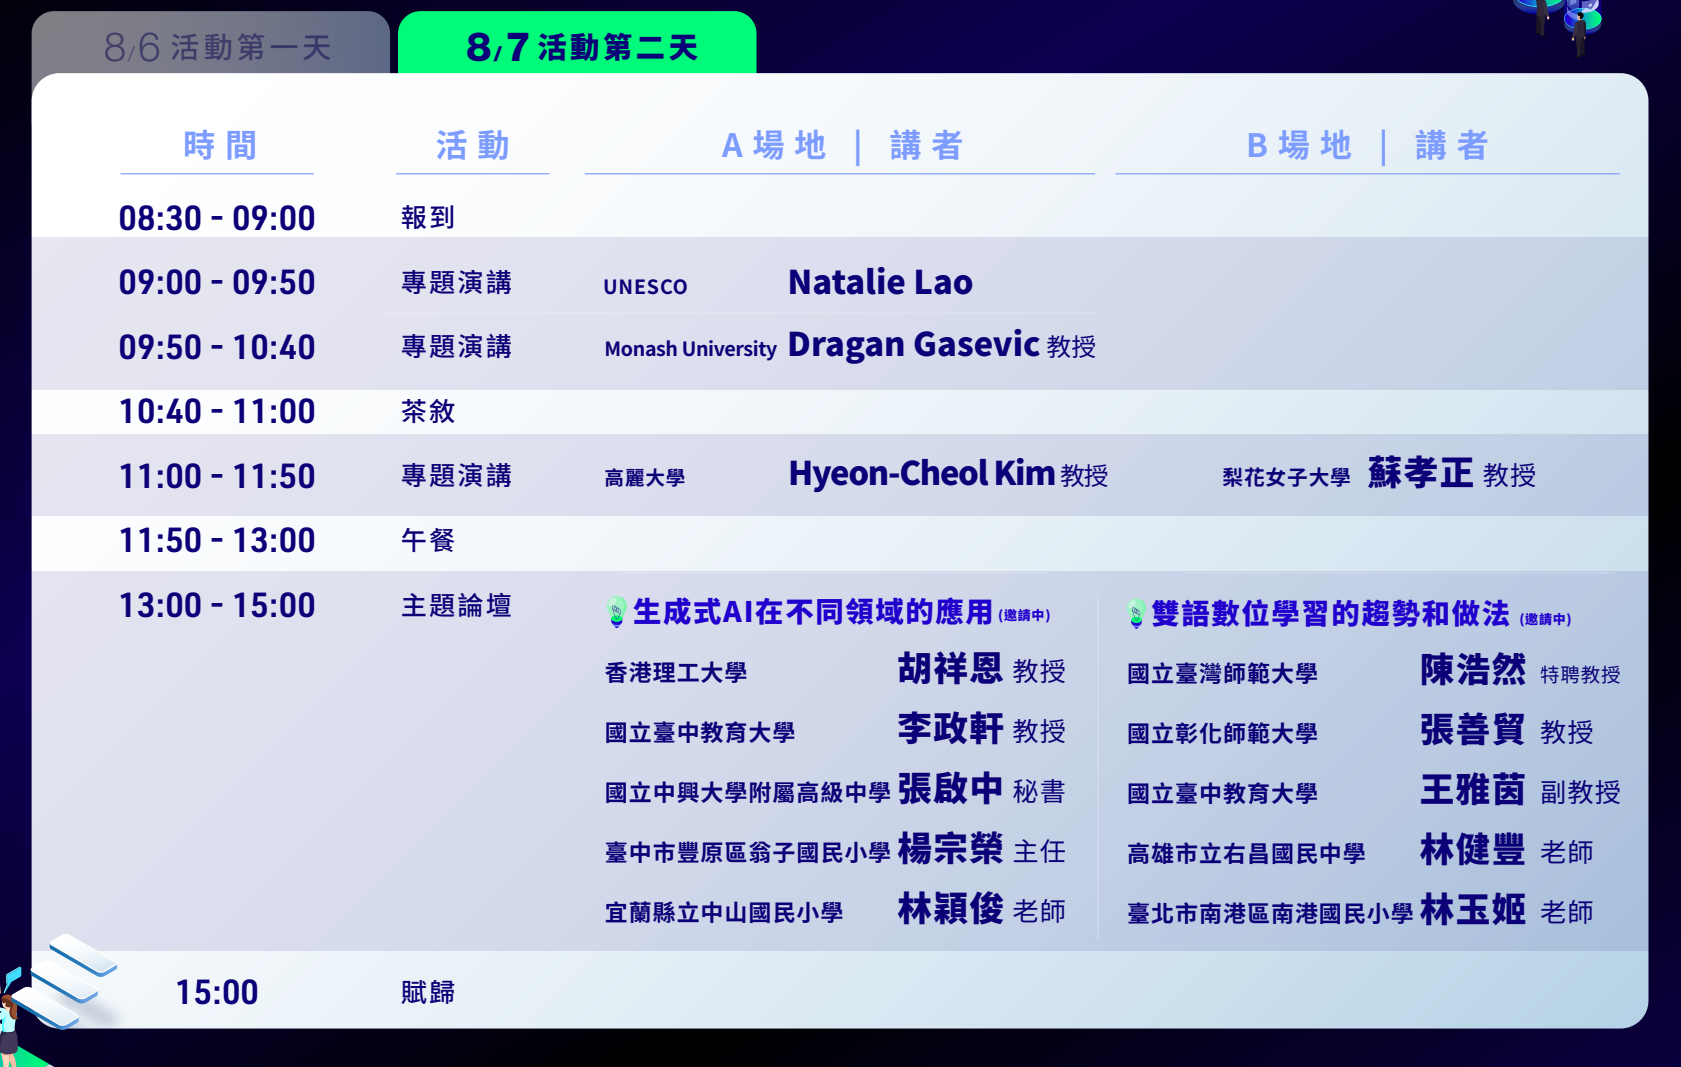1681x1067 pixels.
Task: Click lightbulb icon beside 雙語數位學習的趨勢和做法
Action: [1135, 613]
